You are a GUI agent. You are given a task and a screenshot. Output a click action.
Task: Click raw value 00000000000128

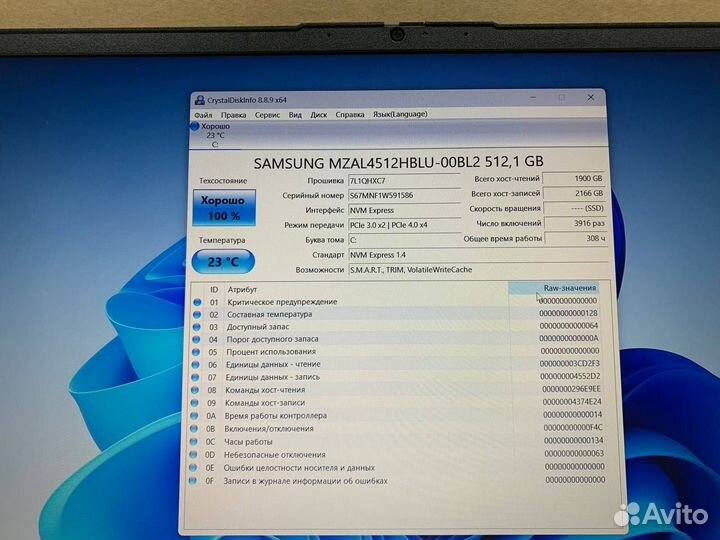click(568, 313)
